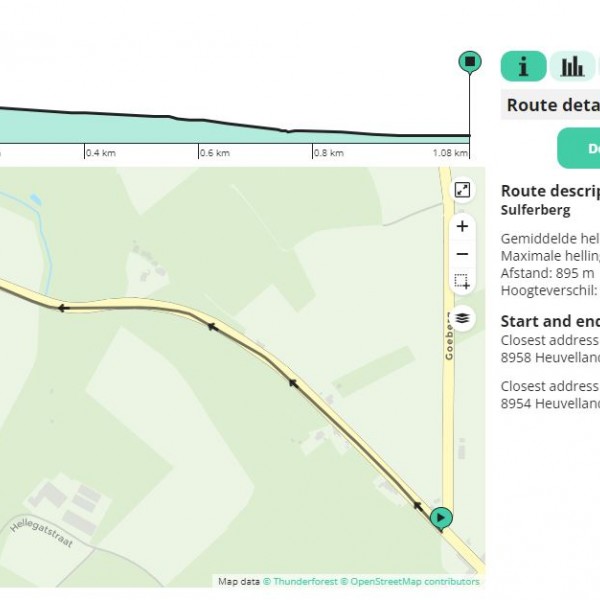Zoom out on the map
Image resolution: width=600 pixels, height=600 pixels.
coord(462,254)
